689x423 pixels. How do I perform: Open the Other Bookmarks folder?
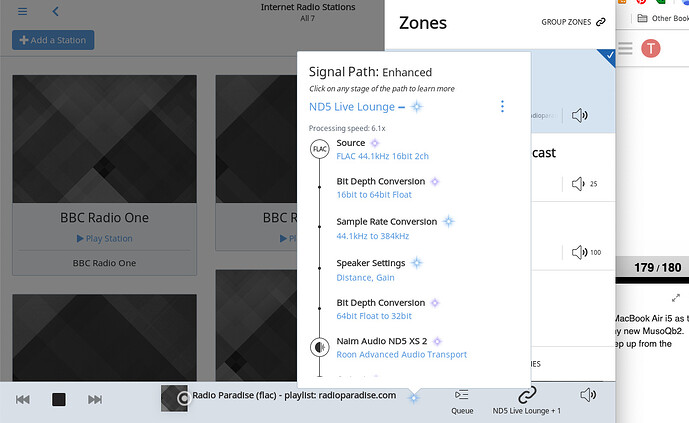pyautogui.click(x=668, y=18)
